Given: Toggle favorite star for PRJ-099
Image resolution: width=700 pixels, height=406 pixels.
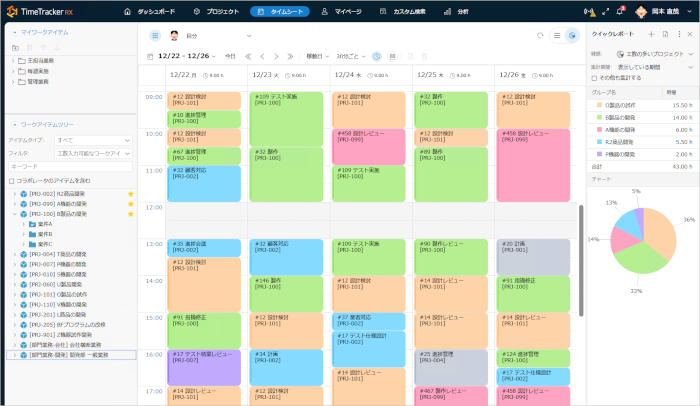Looking at the screenshot, I should pyautogui.click(x=131, y=204).
